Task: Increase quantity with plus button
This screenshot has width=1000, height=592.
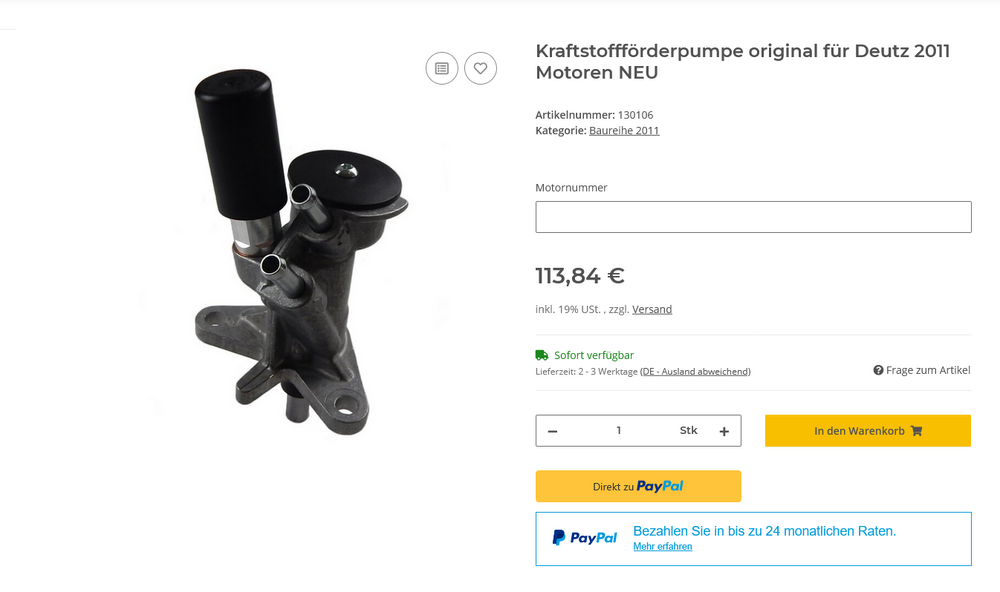Action: point(724,431)
